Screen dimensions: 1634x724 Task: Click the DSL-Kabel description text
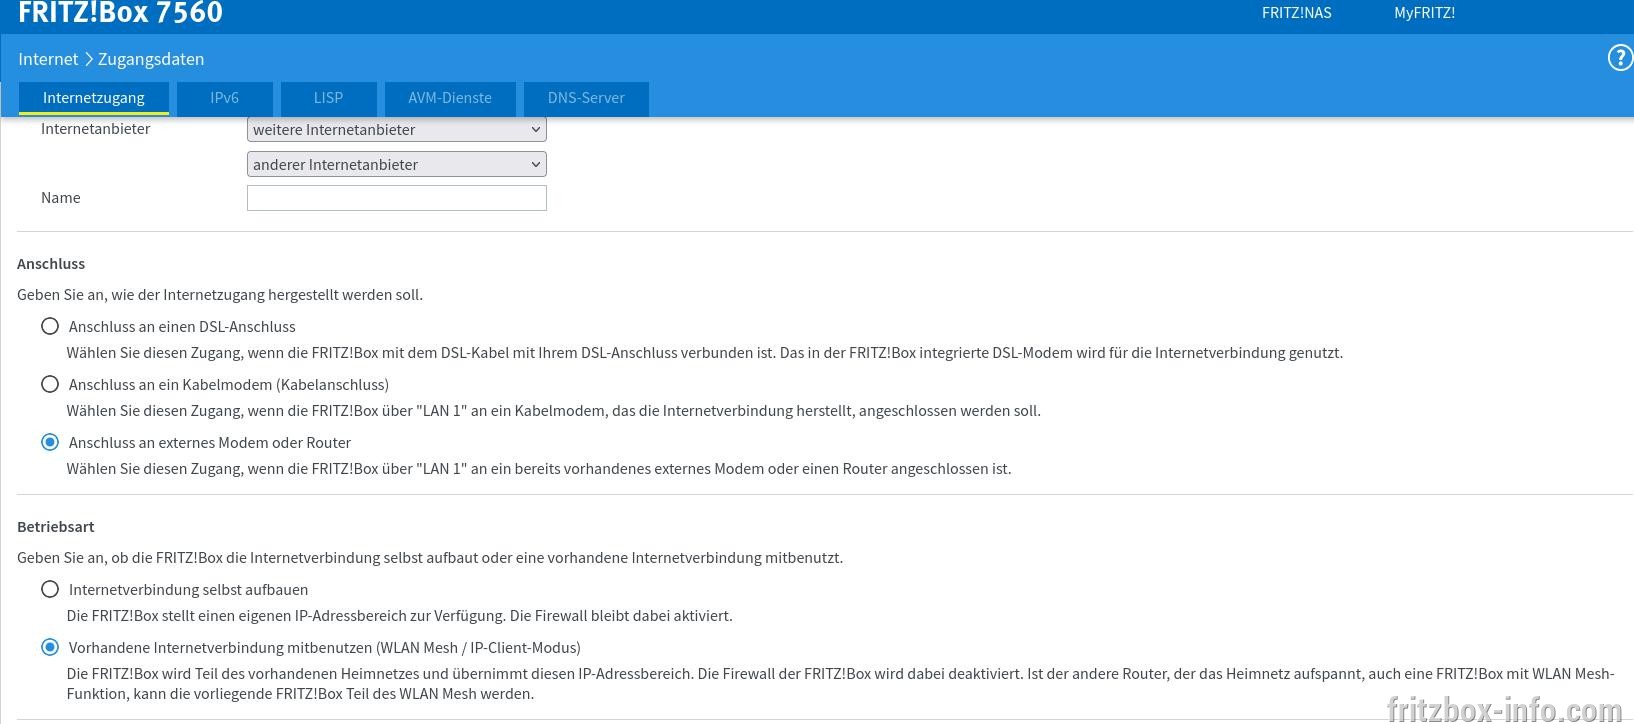[705, 353]
